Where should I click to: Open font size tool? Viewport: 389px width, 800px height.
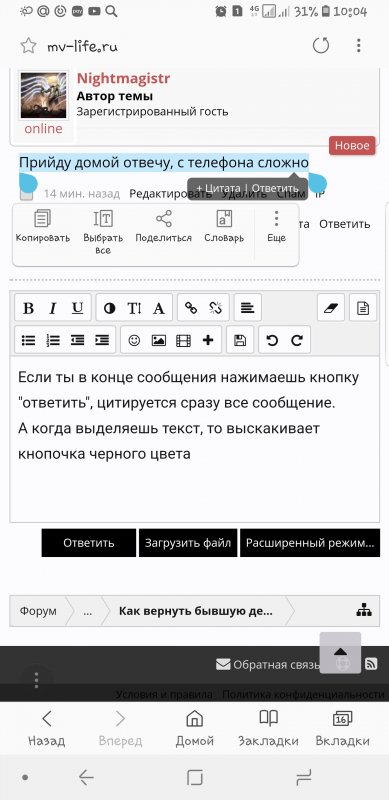tap(134, 308)
